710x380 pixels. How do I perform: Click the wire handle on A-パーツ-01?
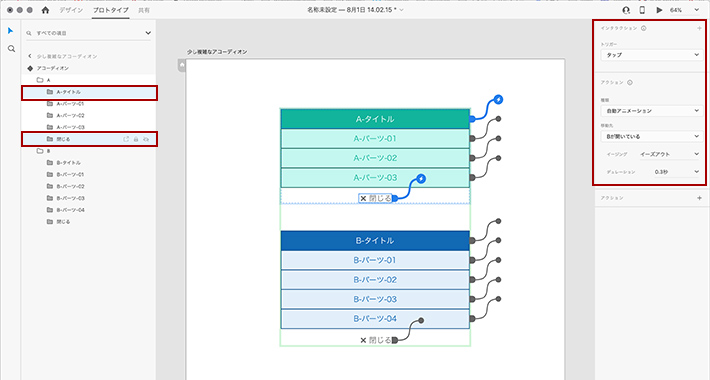pyautogui.click(x=472, y=139)
